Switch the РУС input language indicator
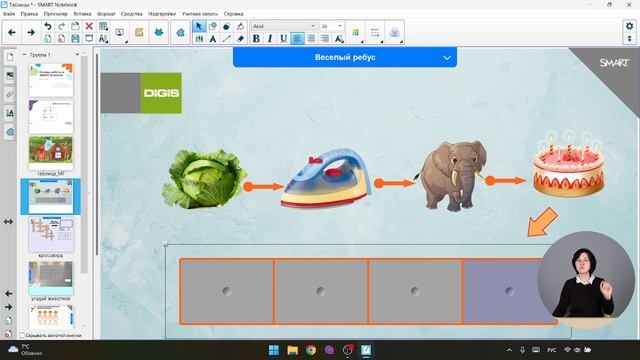Image resolution: width=640 pixels, height=360 pixels. click(551, 350)
